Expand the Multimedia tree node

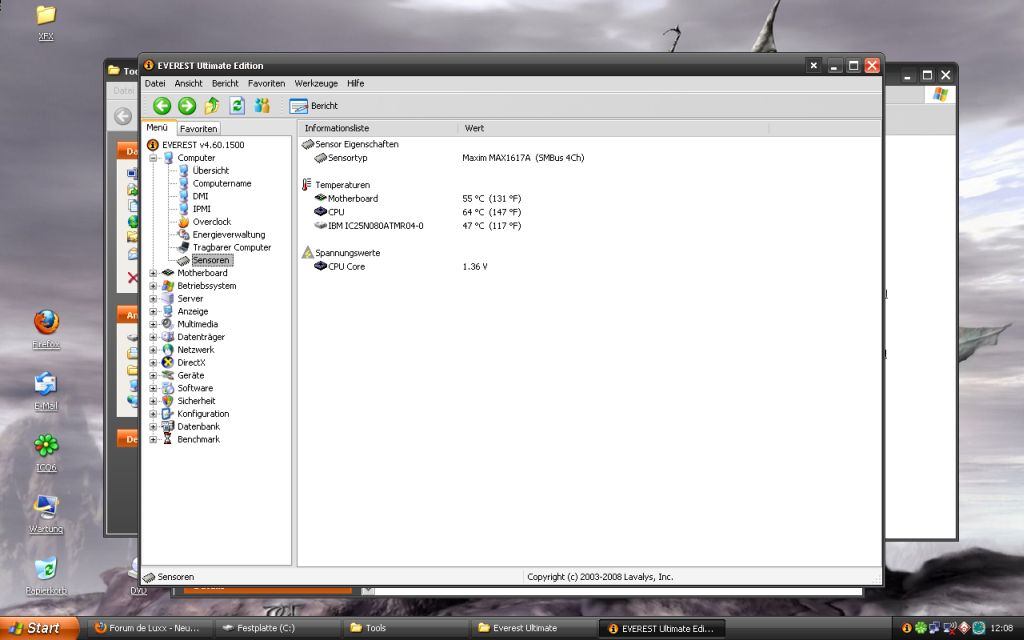[153, 324]
